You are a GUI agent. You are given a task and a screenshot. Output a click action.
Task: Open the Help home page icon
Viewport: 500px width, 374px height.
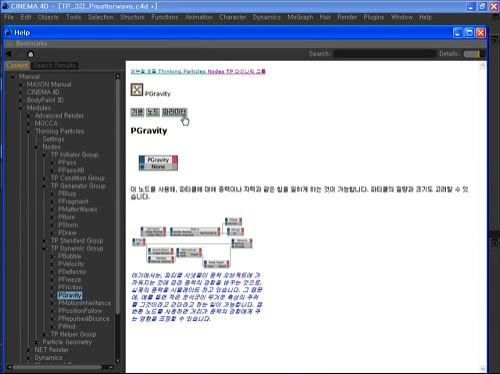pos(31,54)
